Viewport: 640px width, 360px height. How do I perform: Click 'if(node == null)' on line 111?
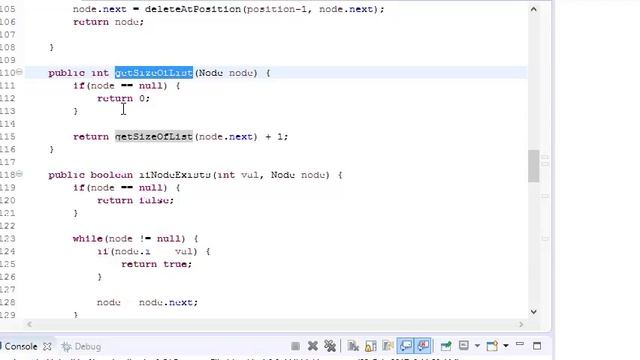coord(120,86)
